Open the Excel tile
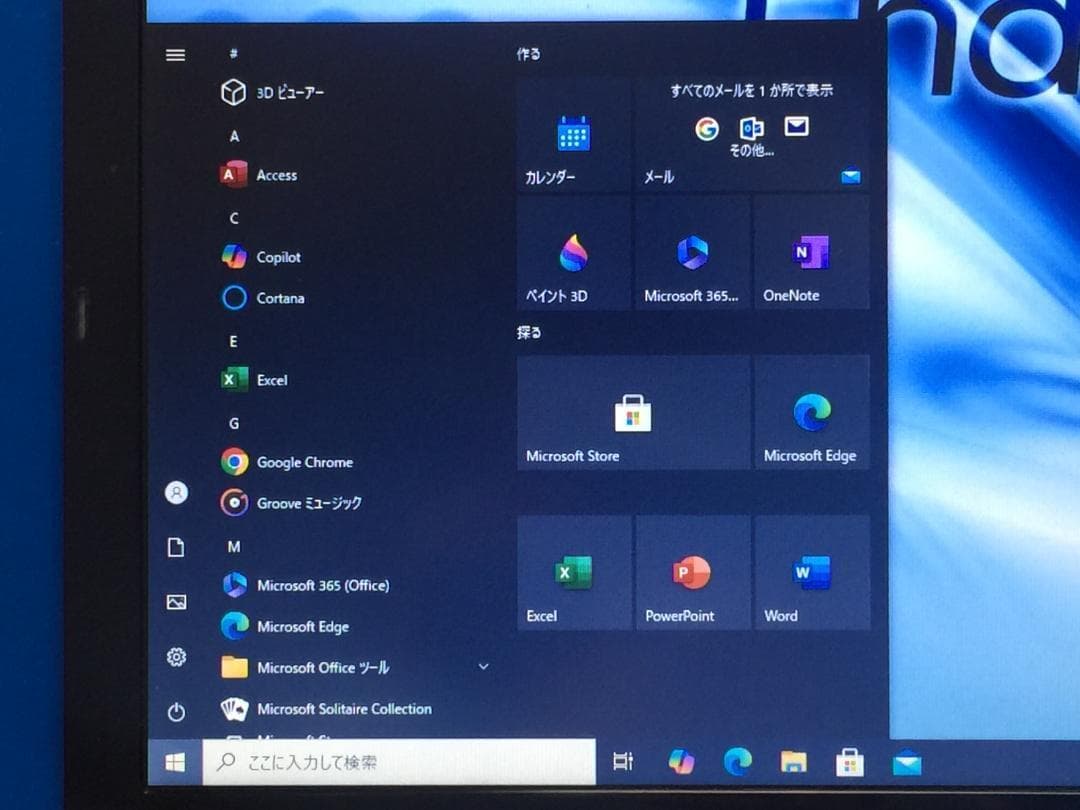Screen dimensions: 1080x810 [x=574, y=572]
